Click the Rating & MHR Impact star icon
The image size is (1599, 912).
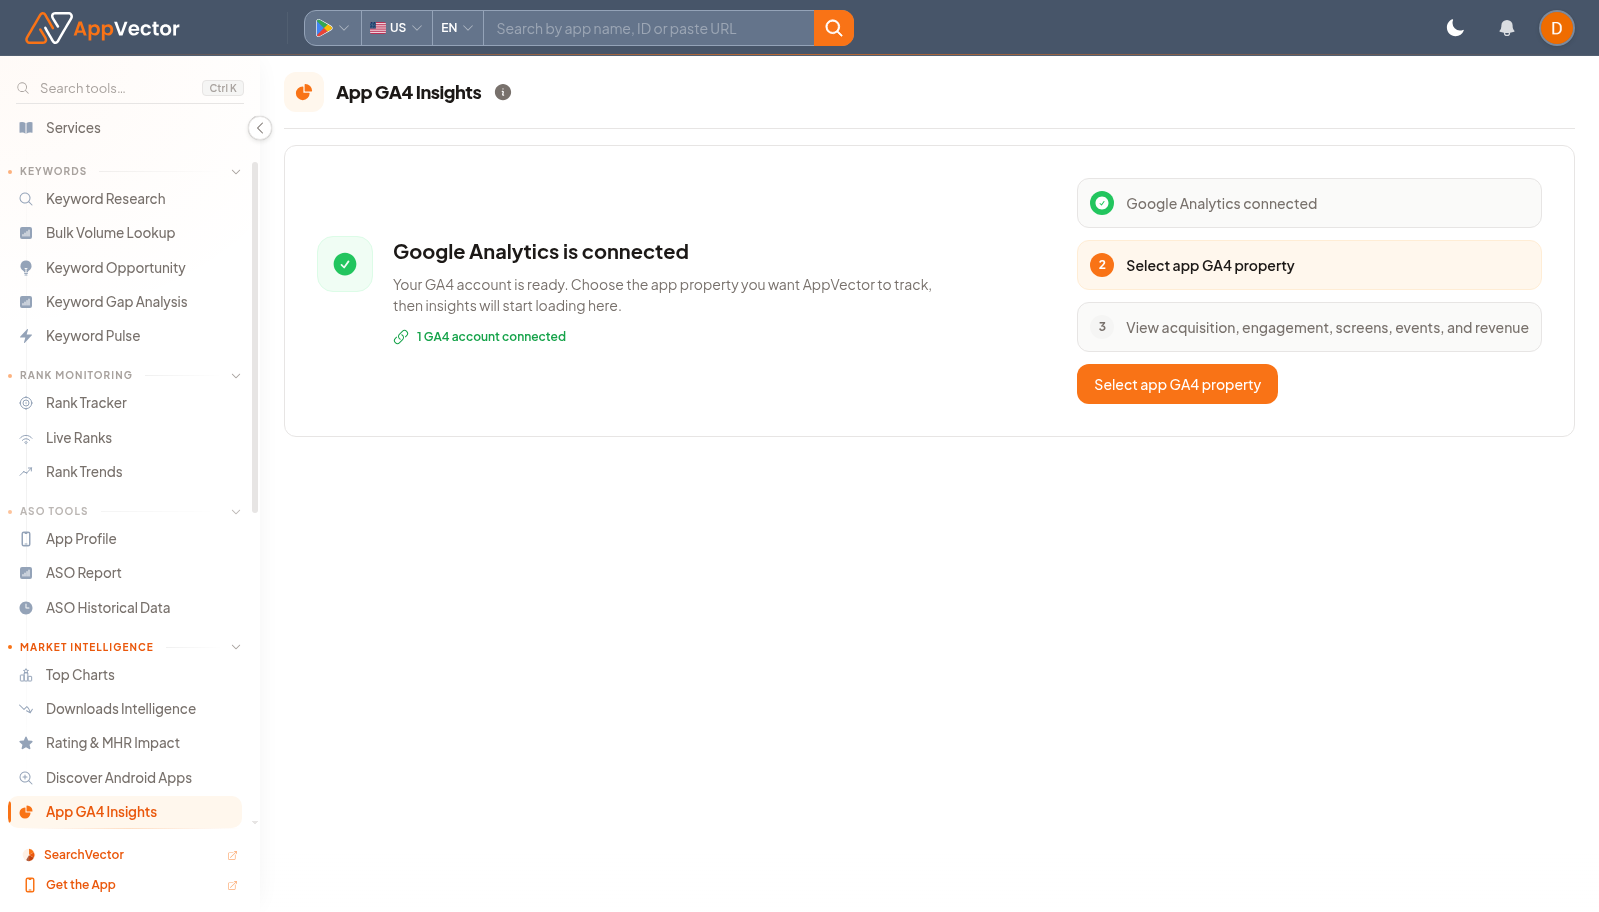pos(26,743)
